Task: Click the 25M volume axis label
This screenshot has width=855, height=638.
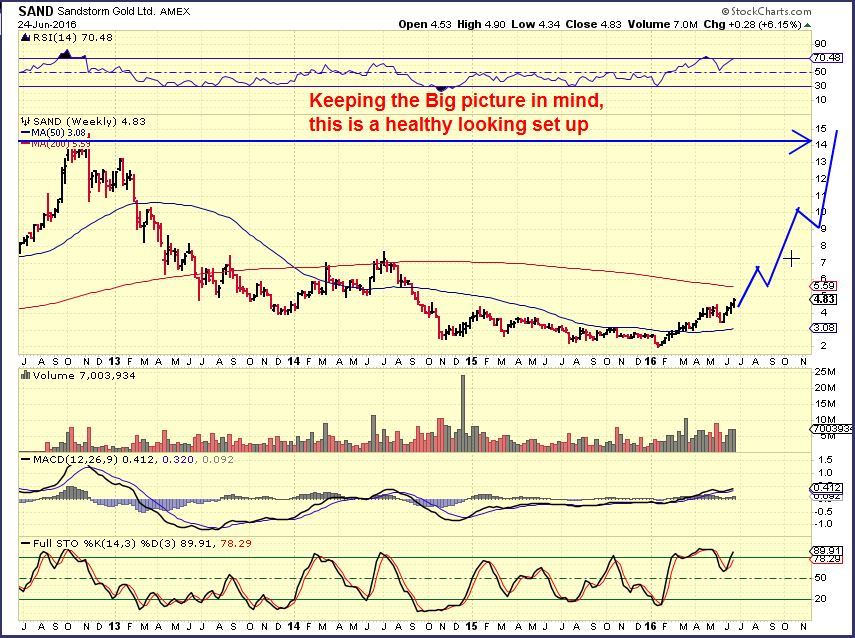Action: tap(825, 372)
